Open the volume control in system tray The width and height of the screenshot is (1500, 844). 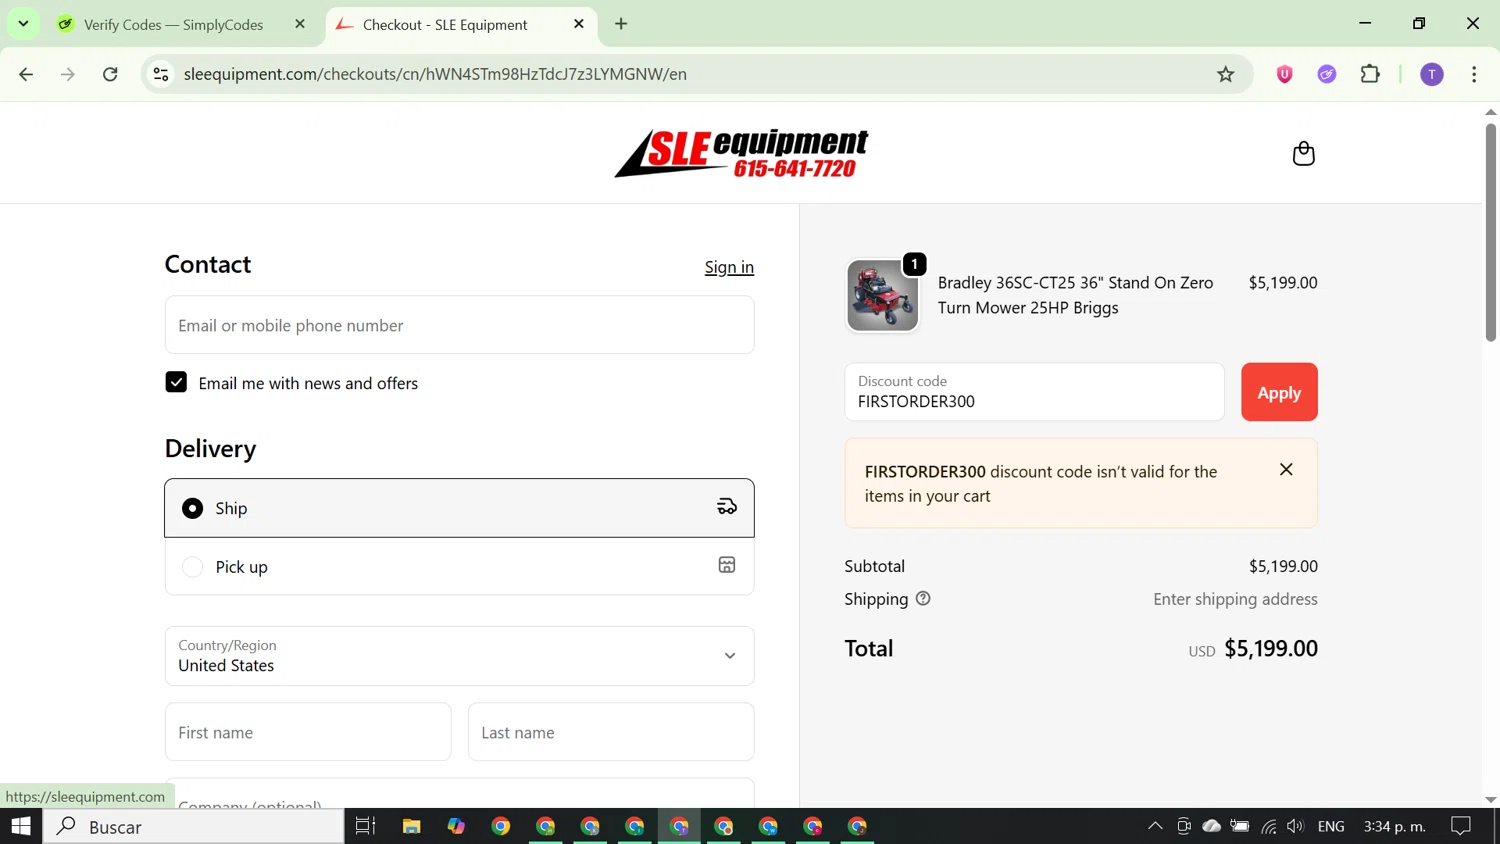pyautogui.click(x=1295, y=826)
